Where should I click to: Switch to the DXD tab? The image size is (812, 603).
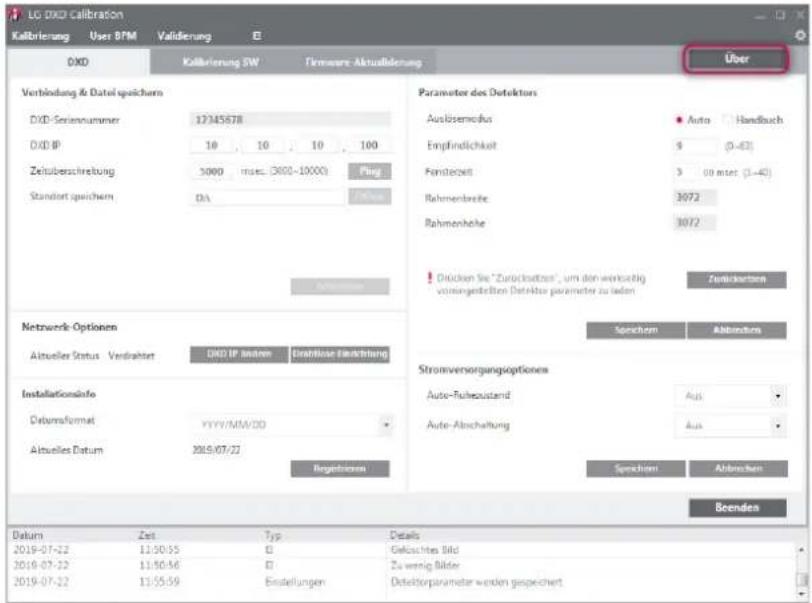coord(78,62)
